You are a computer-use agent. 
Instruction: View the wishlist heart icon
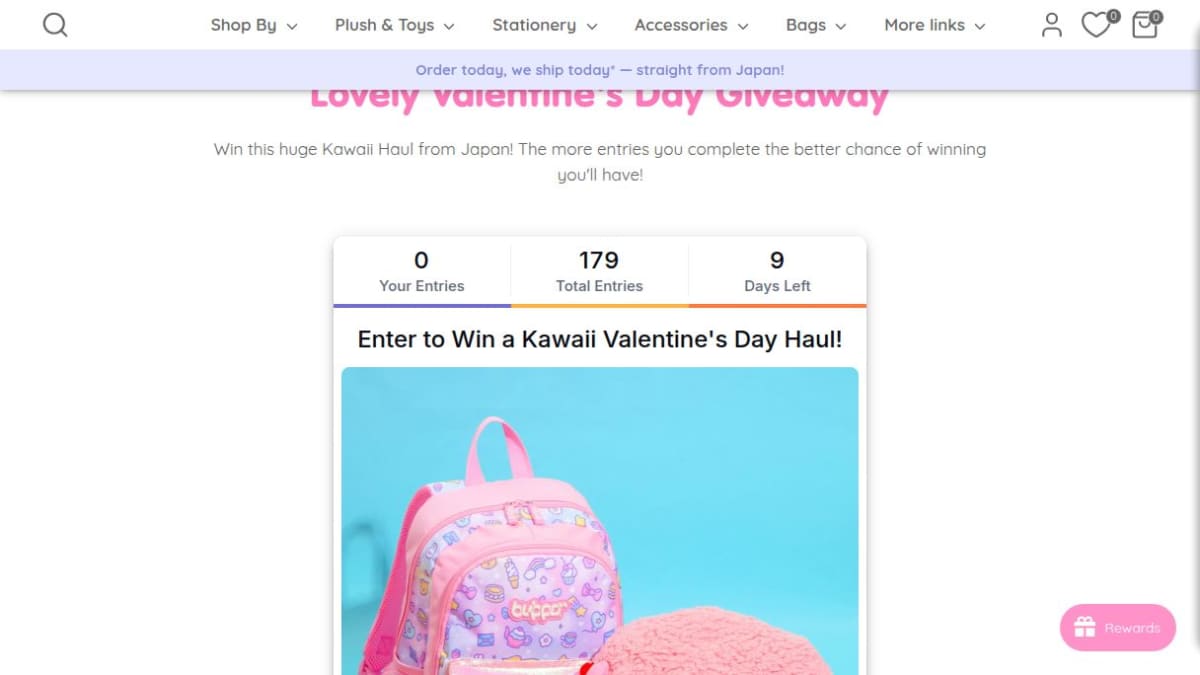click(1097, 25)
